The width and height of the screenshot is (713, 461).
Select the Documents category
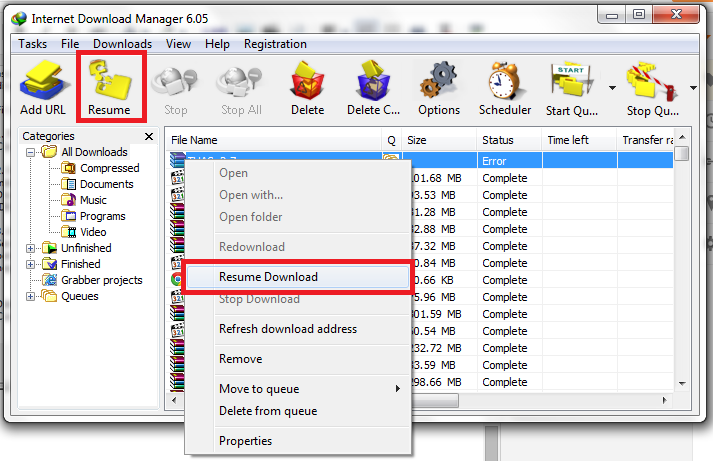point(107,184)
